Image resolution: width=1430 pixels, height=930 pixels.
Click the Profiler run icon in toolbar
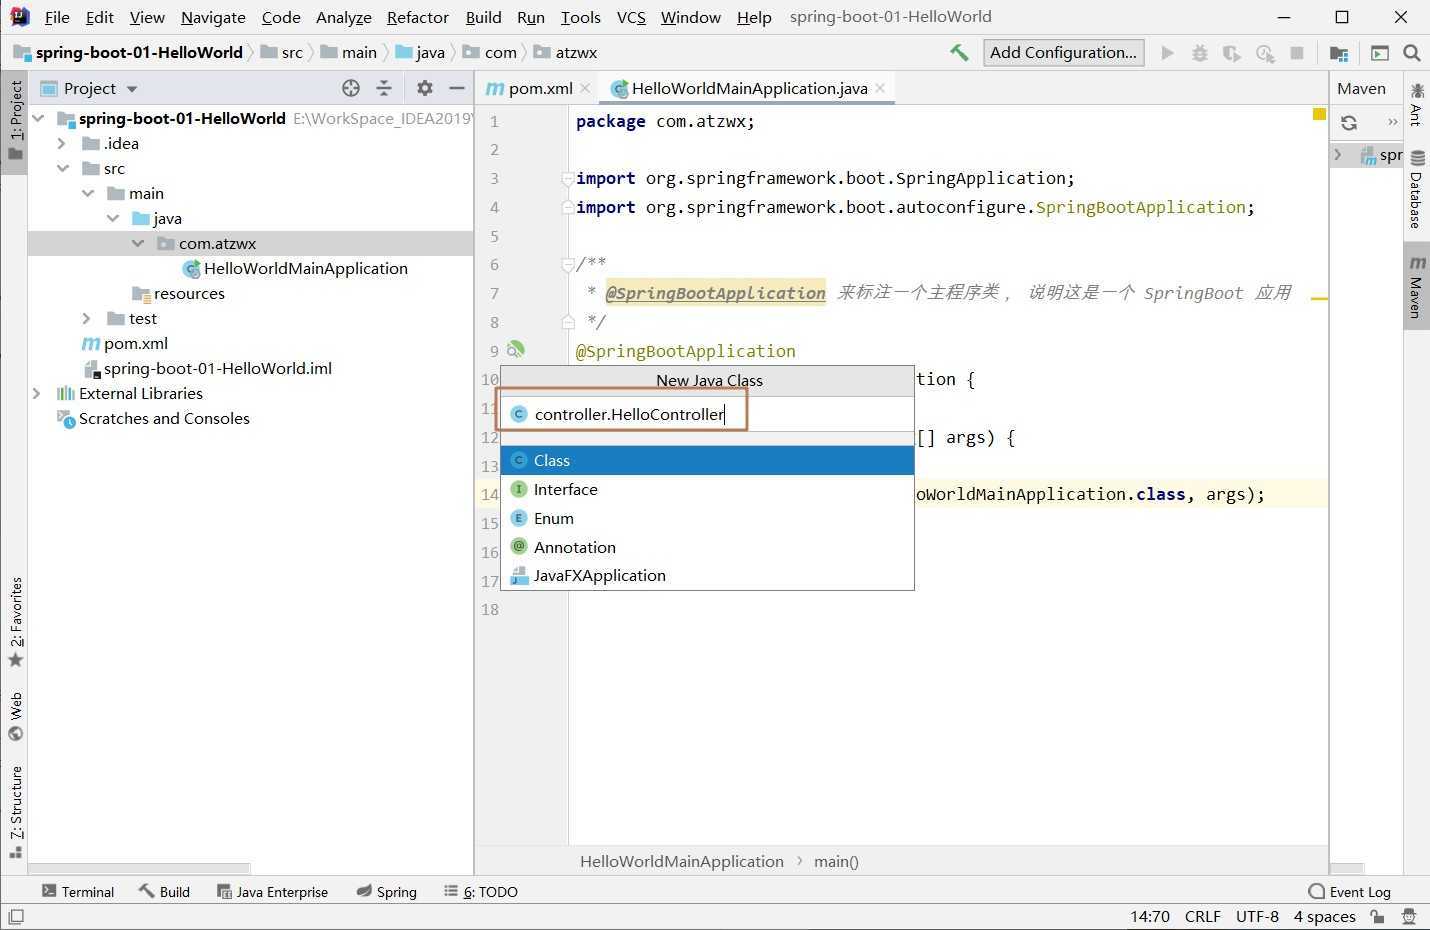[1265, 53]
